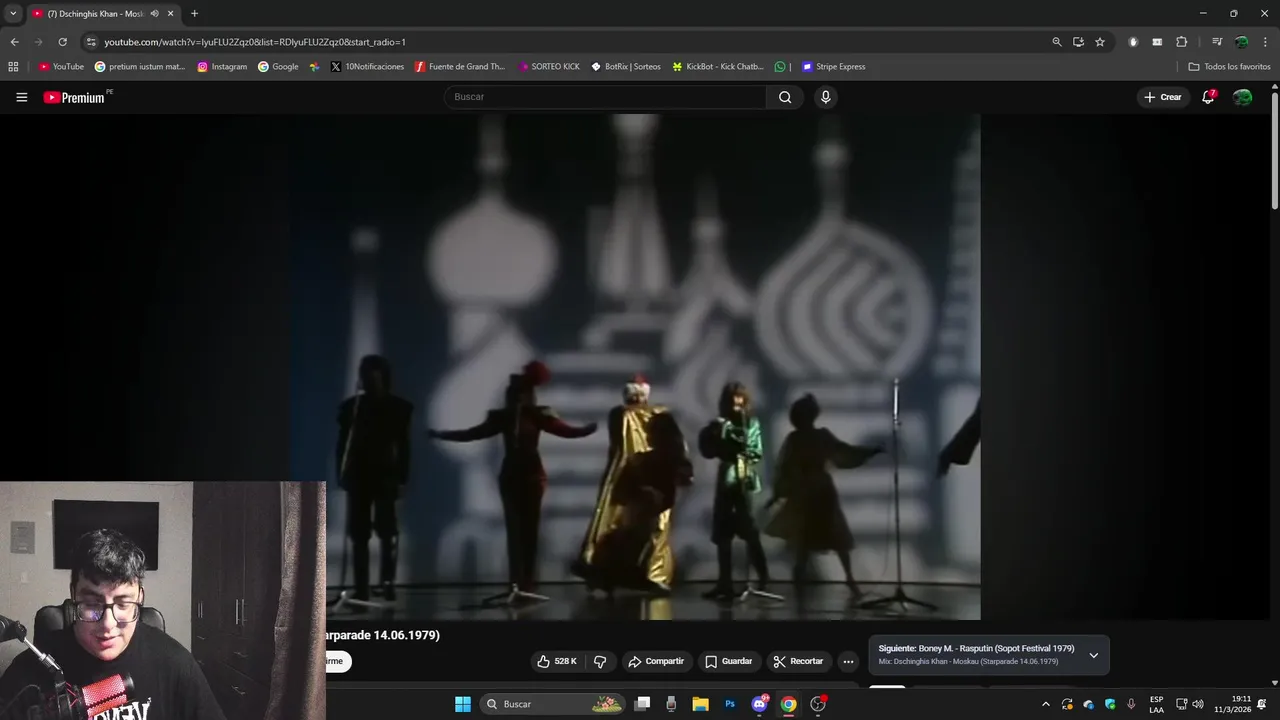The height and width of the screenshot is (720, 1280).
Task: Click the YouTube URL in the address bar
Action: point(255,42)
